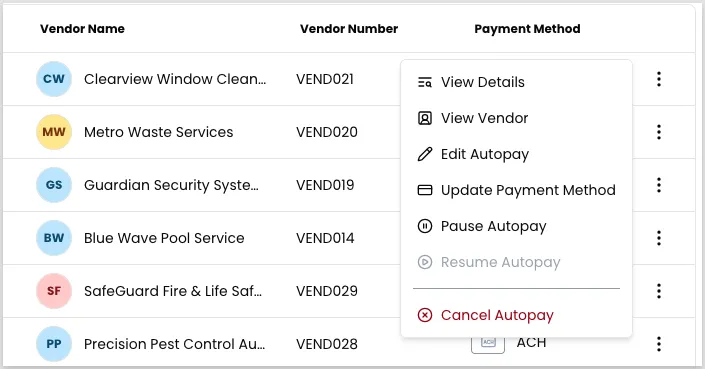Sort by the Vendor Number column header
Screen dimensions: 705x369
point(349,29)
